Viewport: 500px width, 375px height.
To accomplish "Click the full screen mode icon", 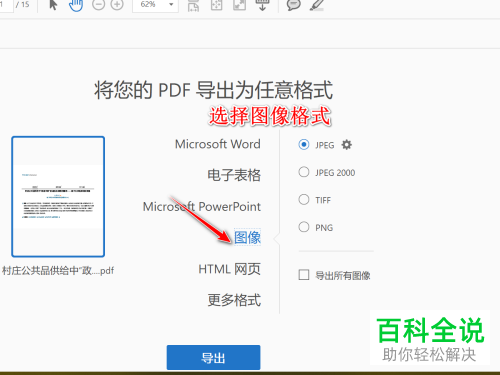I will pos(239,5).
